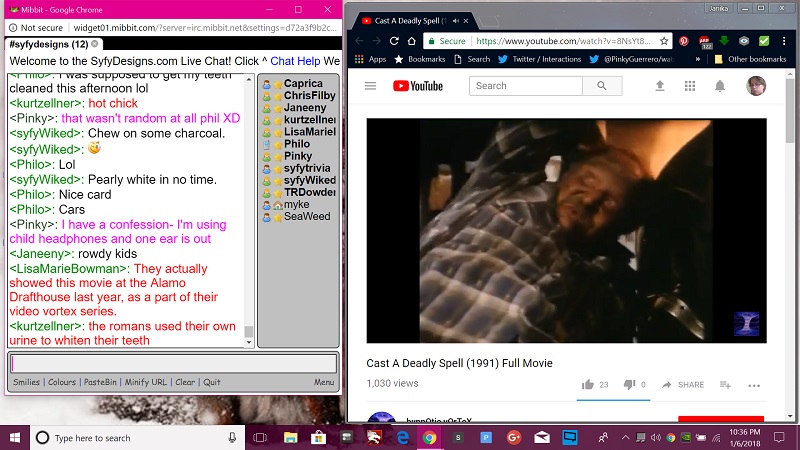Click the Mibbit chat message input
800x450 pixels.
(173, 363)
